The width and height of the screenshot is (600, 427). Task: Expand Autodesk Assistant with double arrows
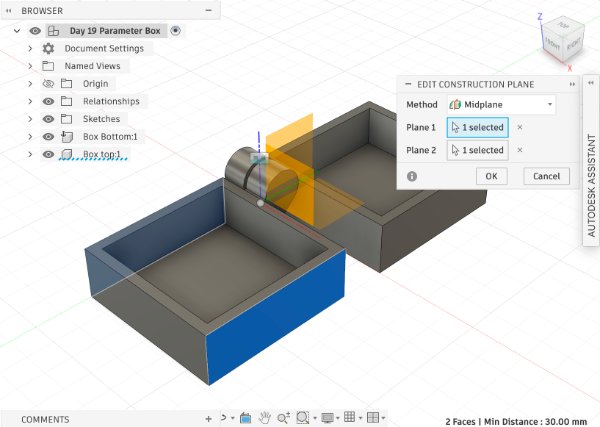coord(591,83)
